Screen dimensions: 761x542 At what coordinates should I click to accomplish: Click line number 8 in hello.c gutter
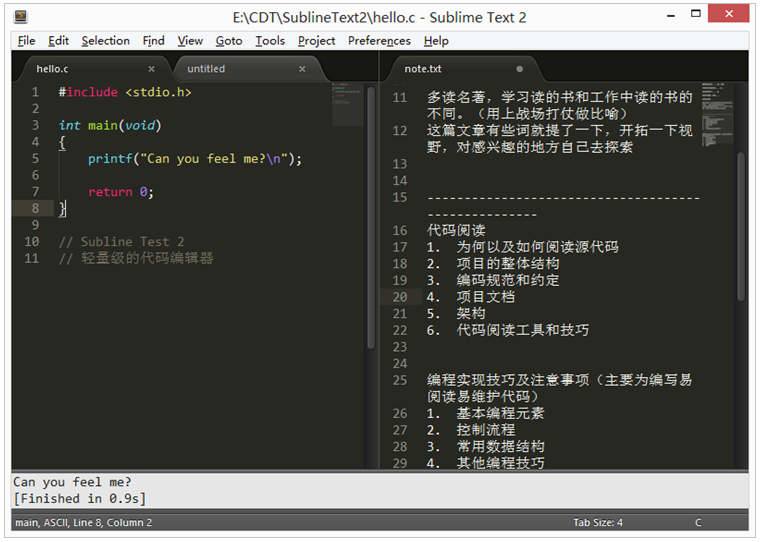point(35,209)
